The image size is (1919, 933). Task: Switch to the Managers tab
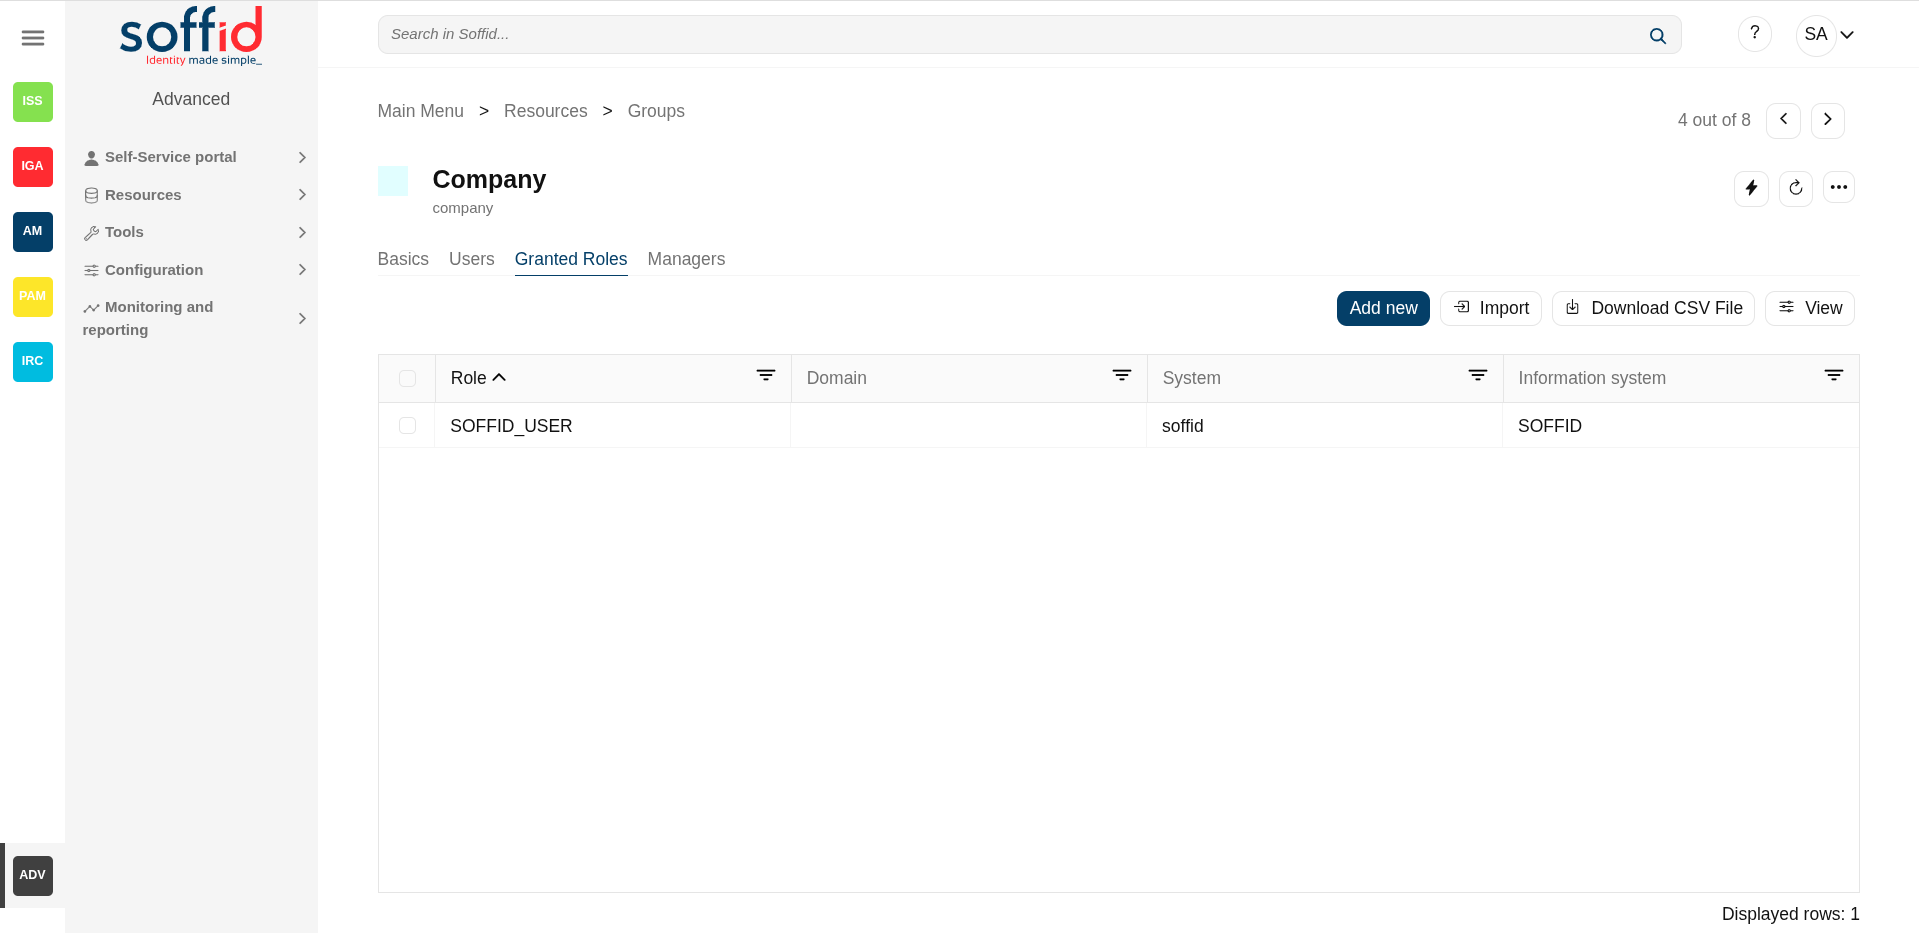pyautogui.click(x=686, y=259)
